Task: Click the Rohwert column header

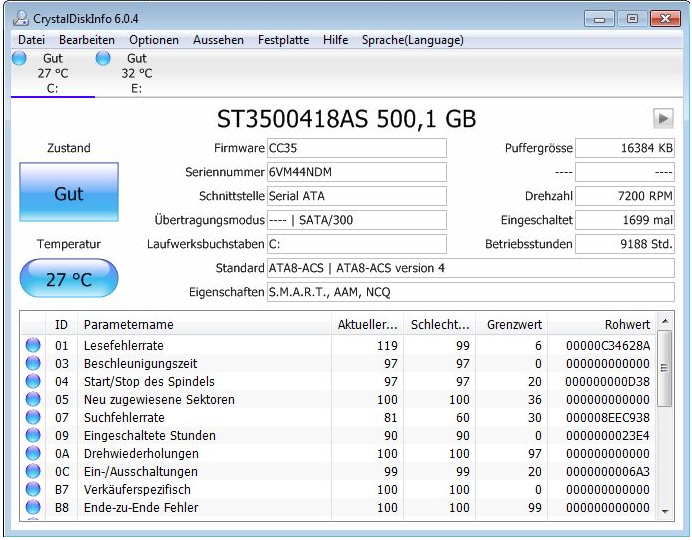Action: (x=602, y=325)
